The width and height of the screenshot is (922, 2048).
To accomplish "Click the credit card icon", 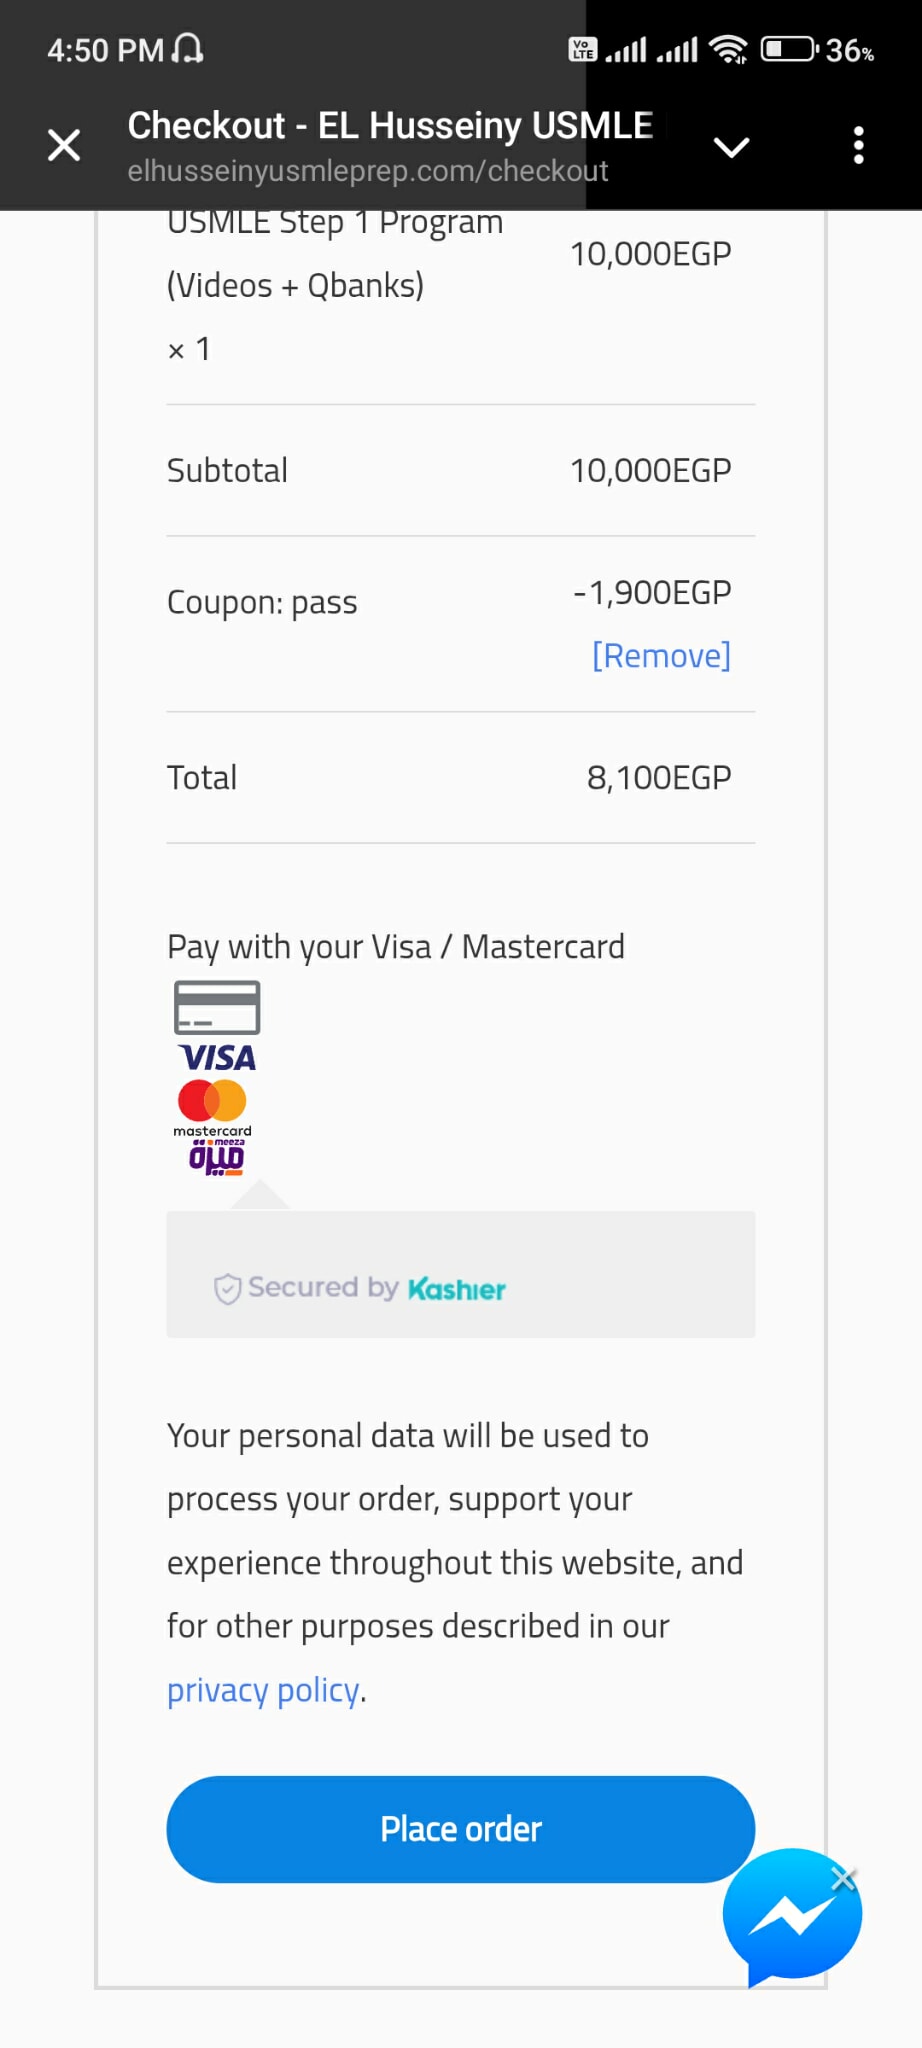I will click(217, 1007).
